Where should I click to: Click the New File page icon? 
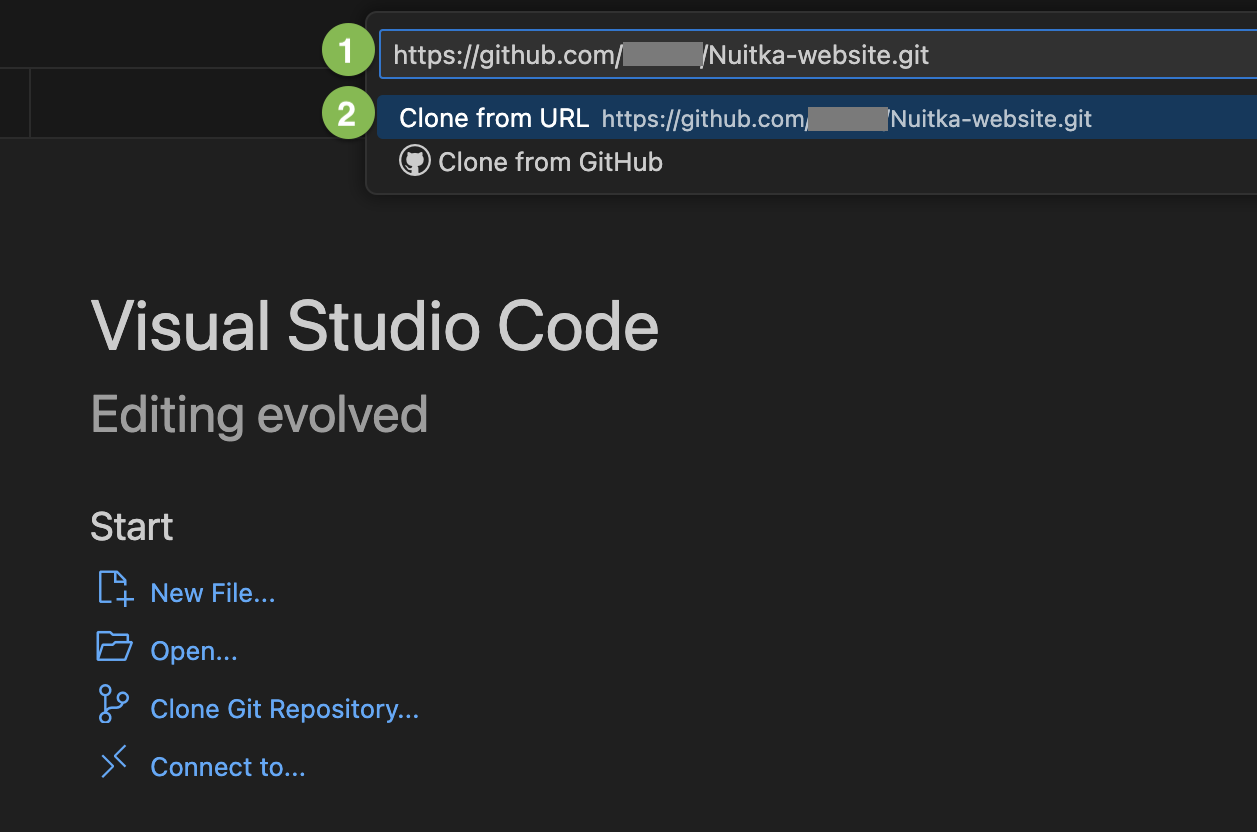[x=114, y=589]
